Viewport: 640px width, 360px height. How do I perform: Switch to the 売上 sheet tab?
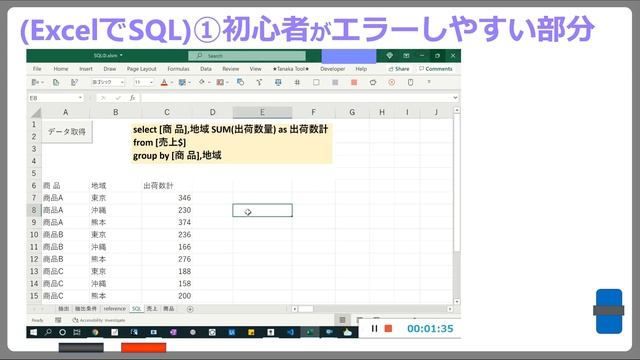coord(152,309)
